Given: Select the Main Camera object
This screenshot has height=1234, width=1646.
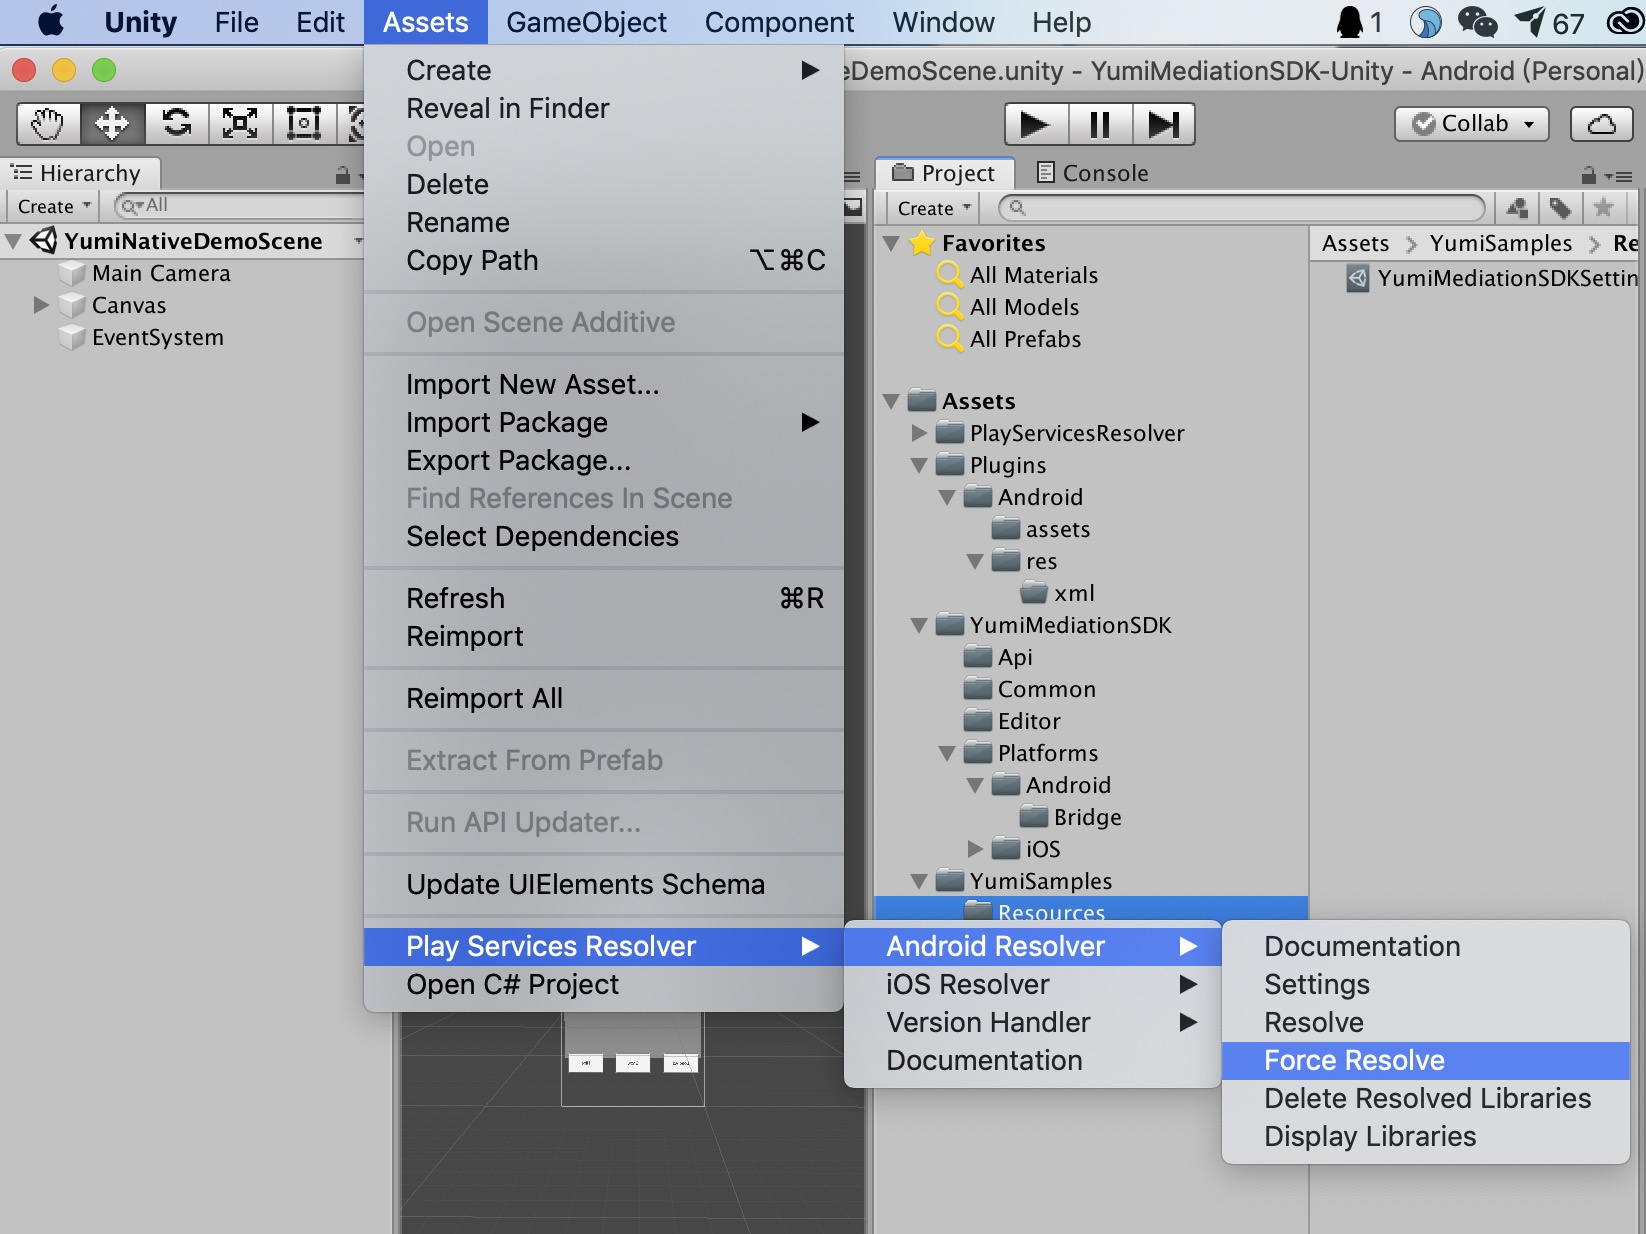Looking at the screenshot, I should [161, 273].
